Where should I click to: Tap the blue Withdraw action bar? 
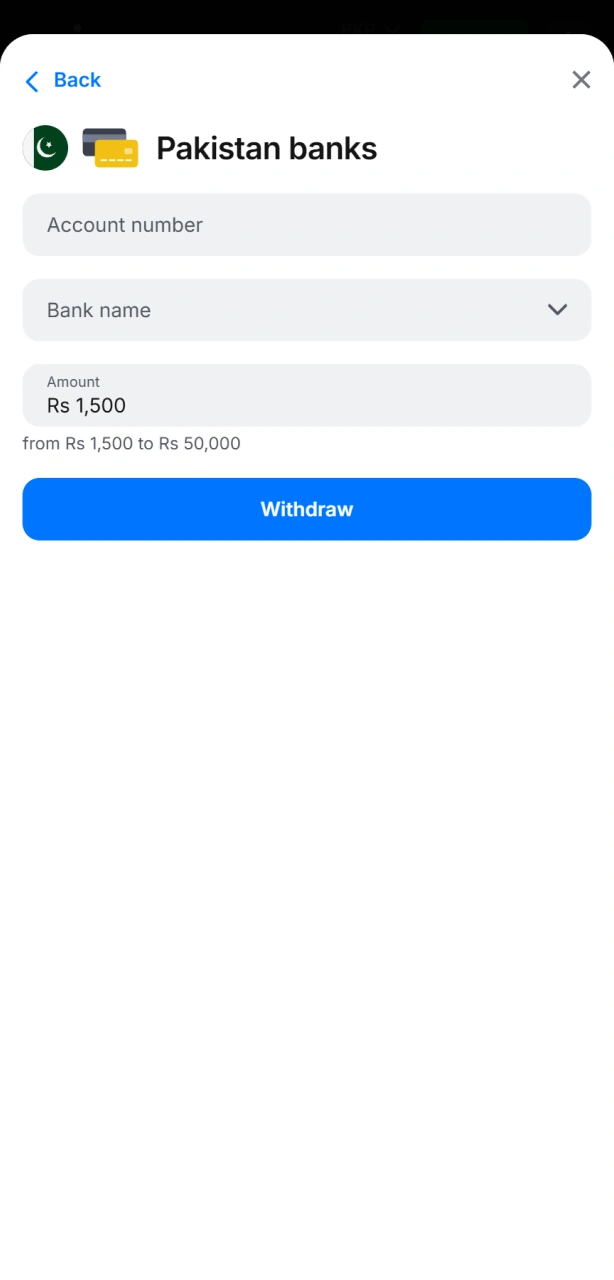coord(307,509)
